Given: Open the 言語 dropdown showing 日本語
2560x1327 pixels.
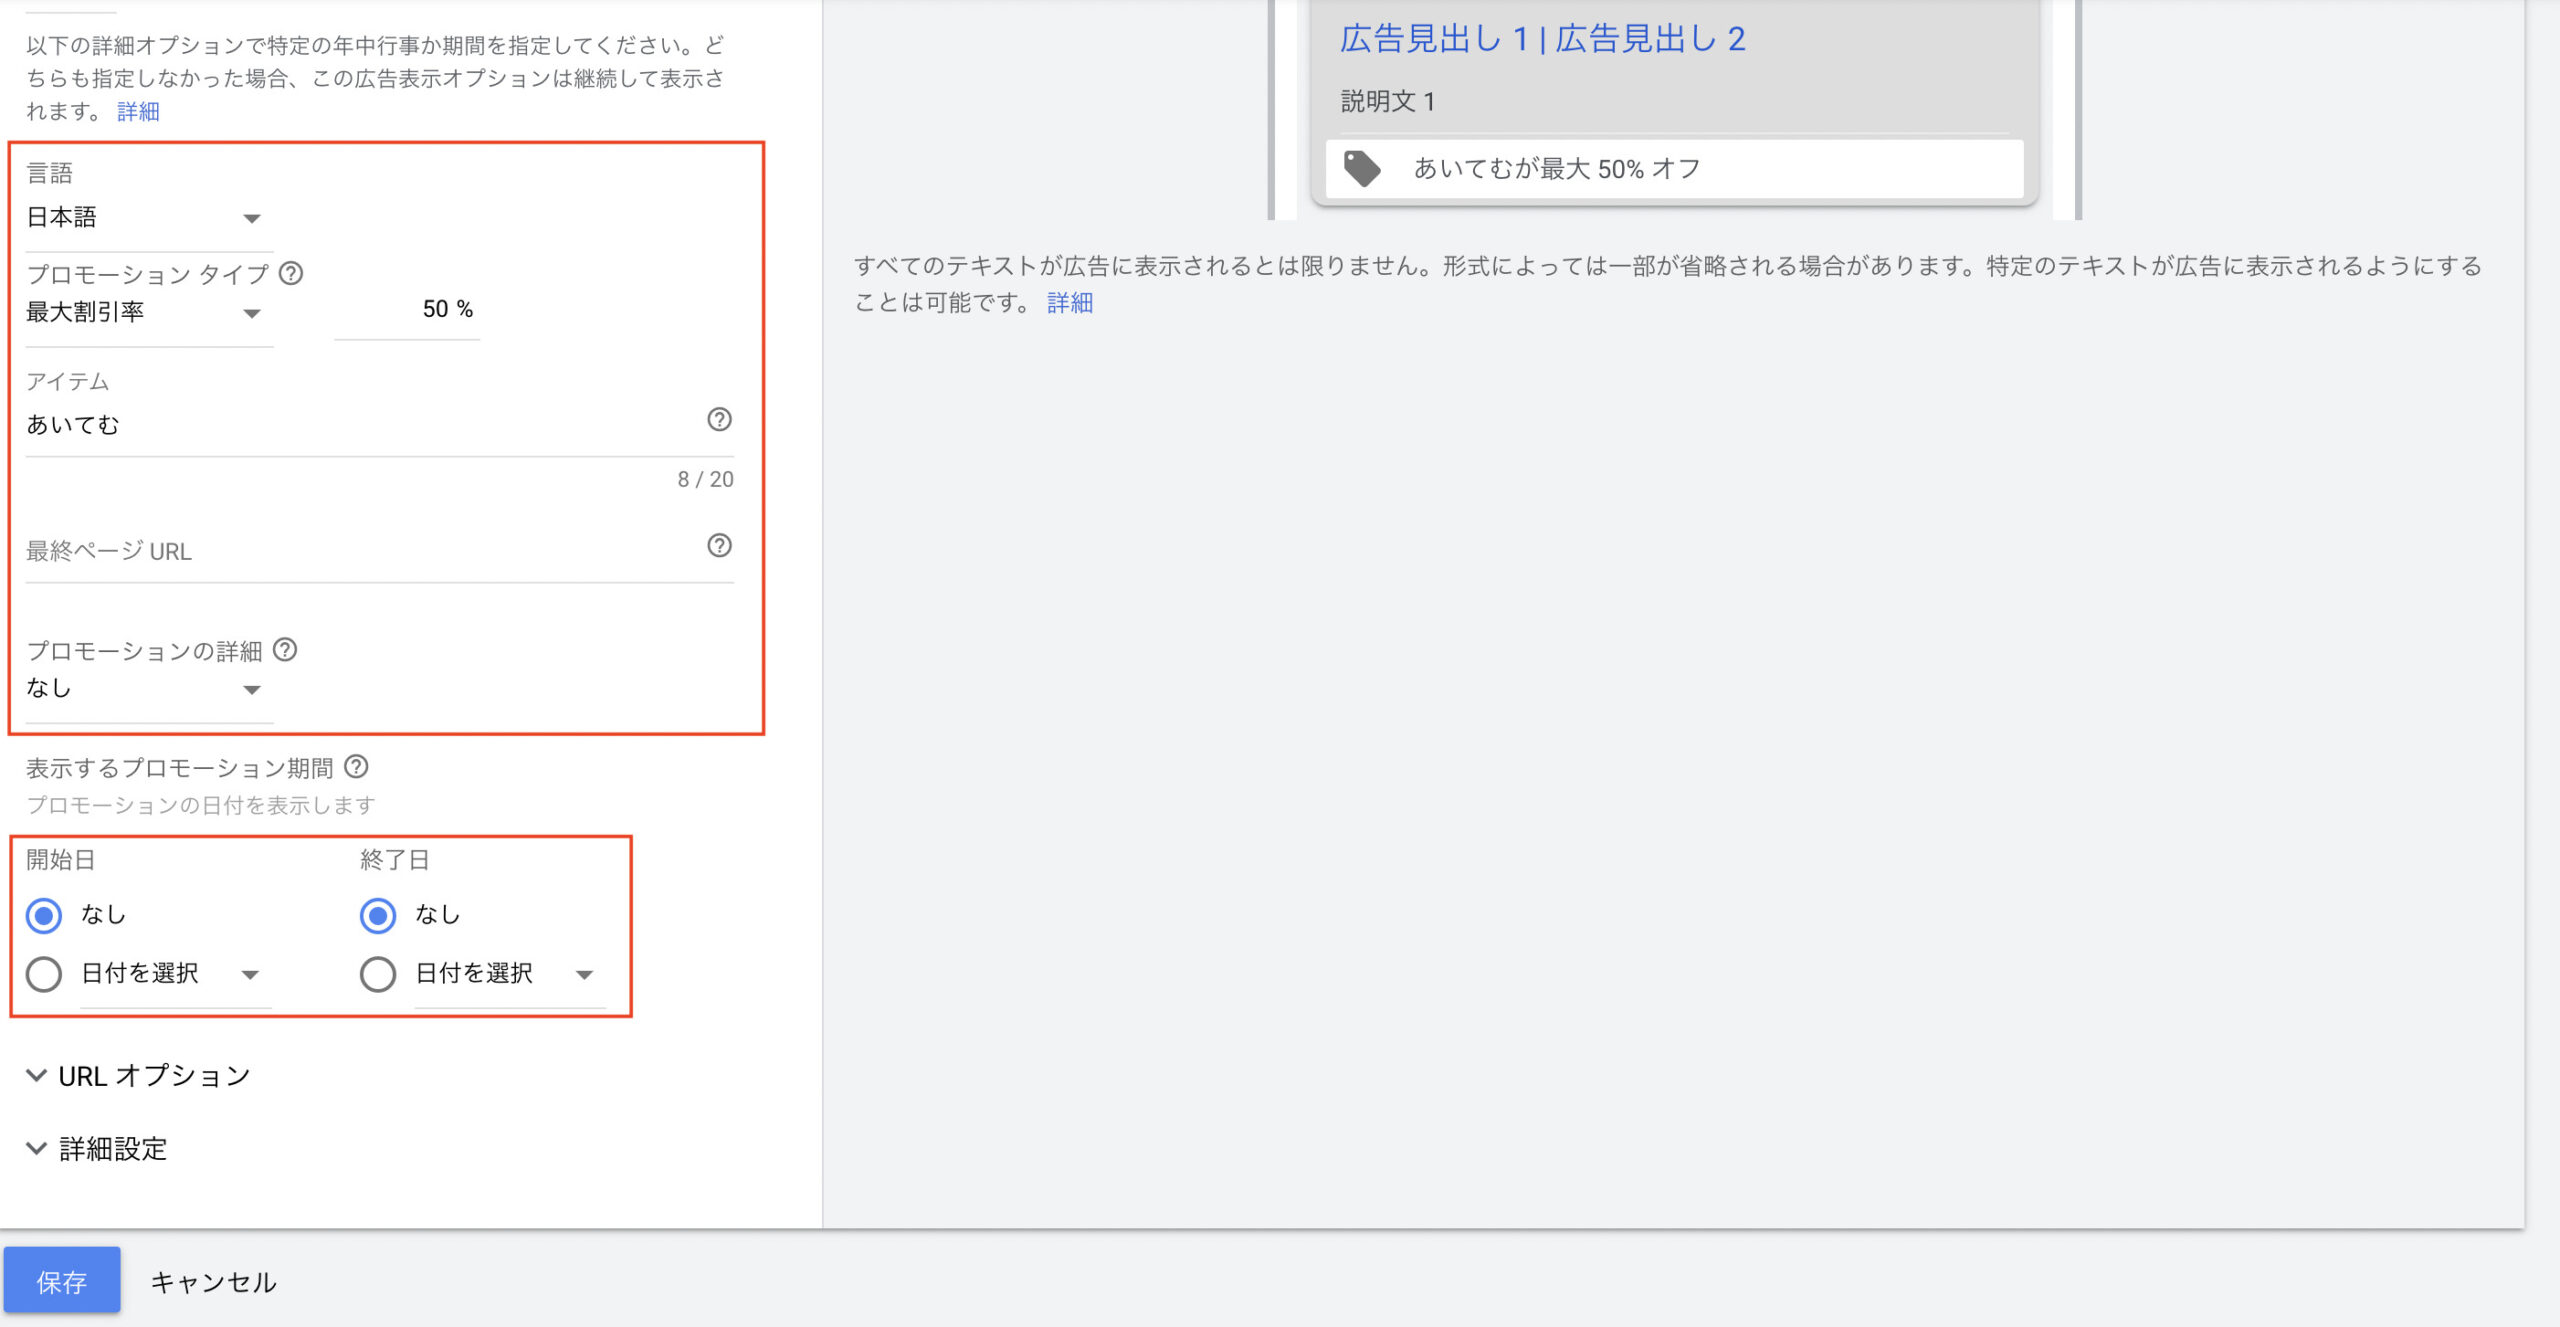Looking at the screenshot, I should coord(145,218).
